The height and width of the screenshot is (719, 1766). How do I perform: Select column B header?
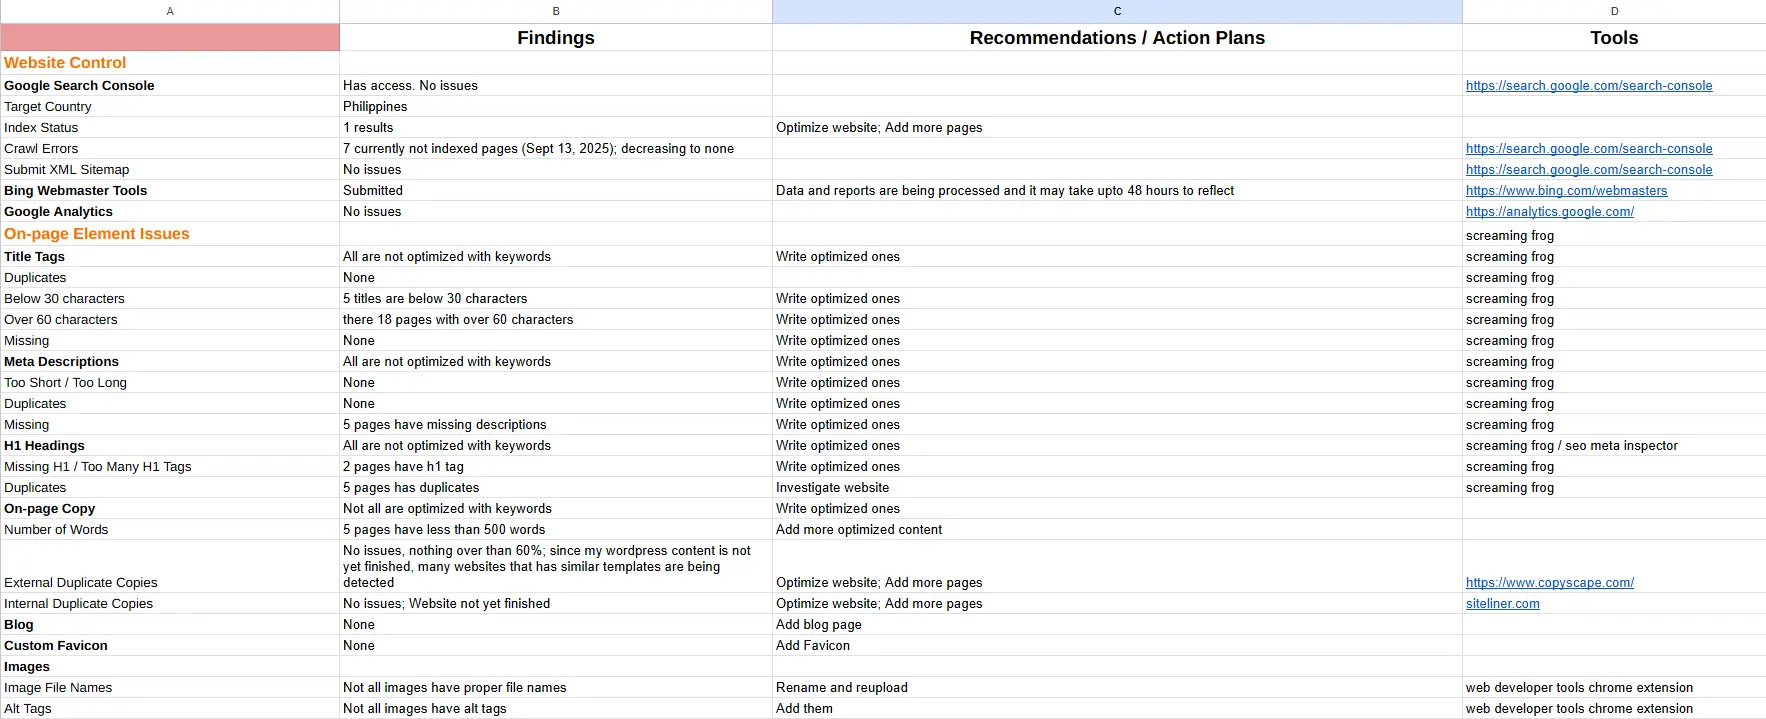pos(556,11)
